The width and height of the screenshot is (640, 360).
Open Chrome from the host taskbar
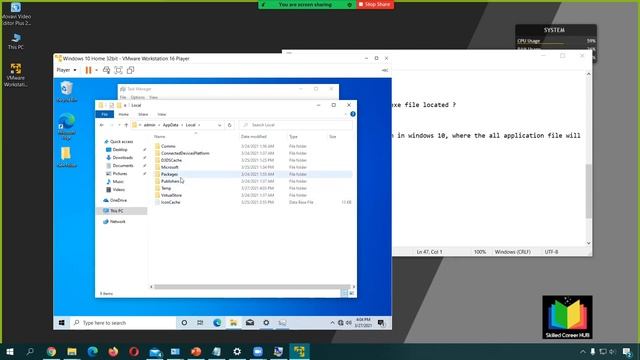point(51,351)
